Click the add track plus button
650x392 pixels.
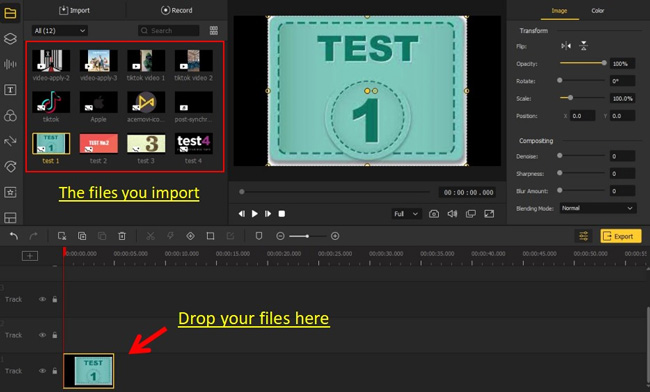pyautogui.click(x=30, y=256)
